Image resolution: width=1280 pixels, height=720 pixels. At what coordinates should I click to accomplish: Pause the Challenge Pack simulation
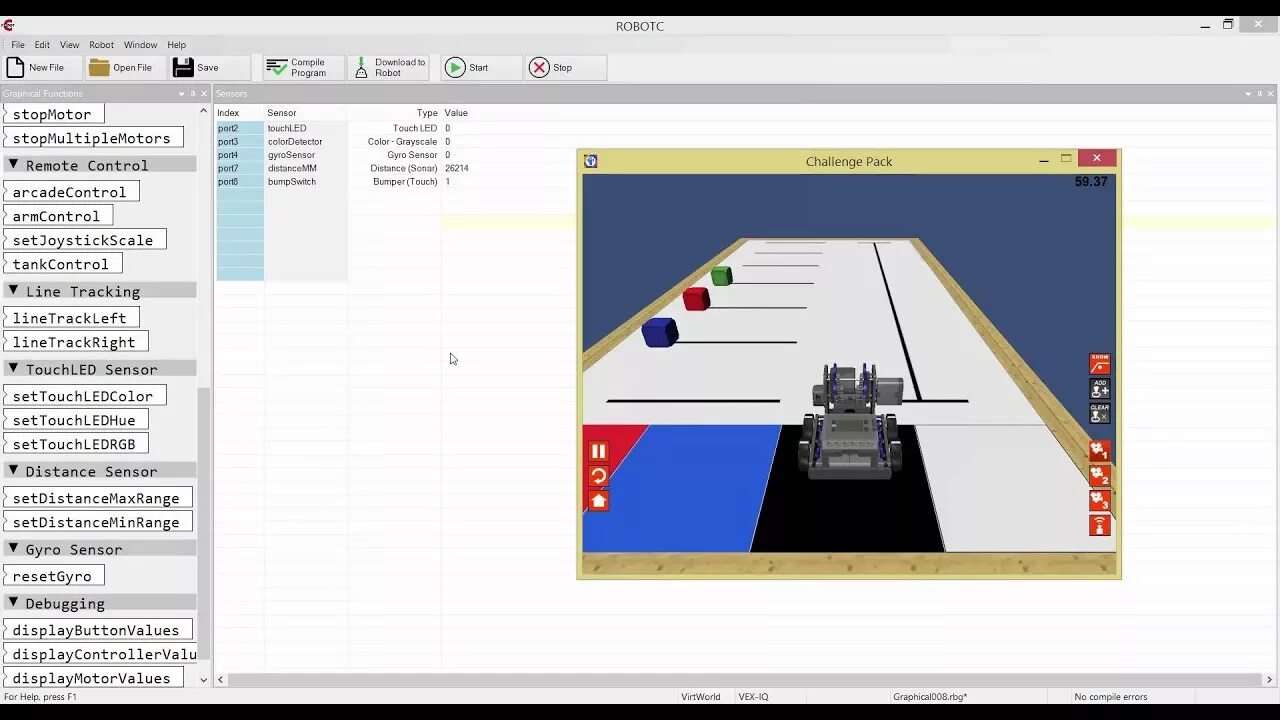pyautogui.click(x=598, y=452)
